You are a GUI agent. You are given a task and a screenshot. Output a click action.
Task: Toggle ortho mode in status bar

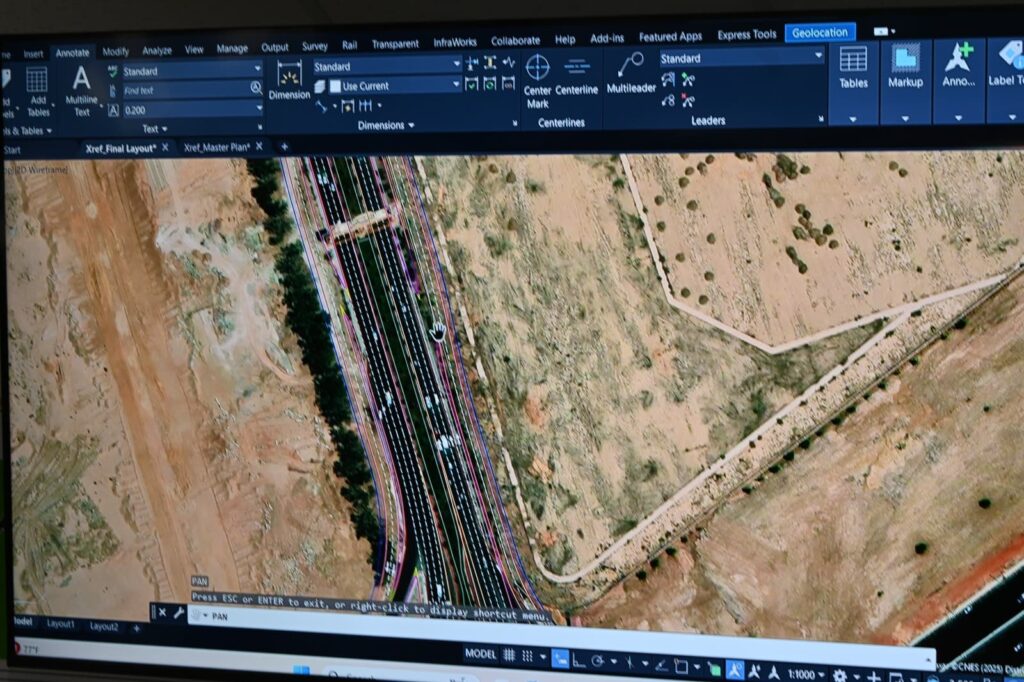coord(581,659)
